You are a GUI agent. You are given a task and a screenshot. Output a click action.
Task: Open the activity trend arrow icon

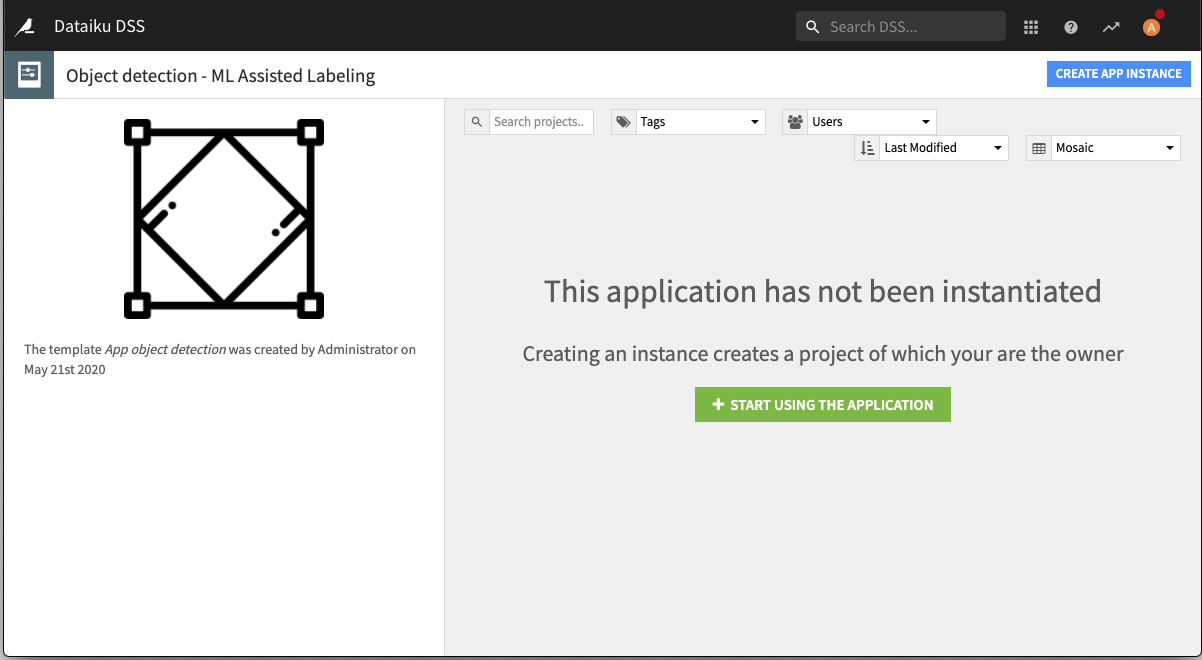point(1111,27)
